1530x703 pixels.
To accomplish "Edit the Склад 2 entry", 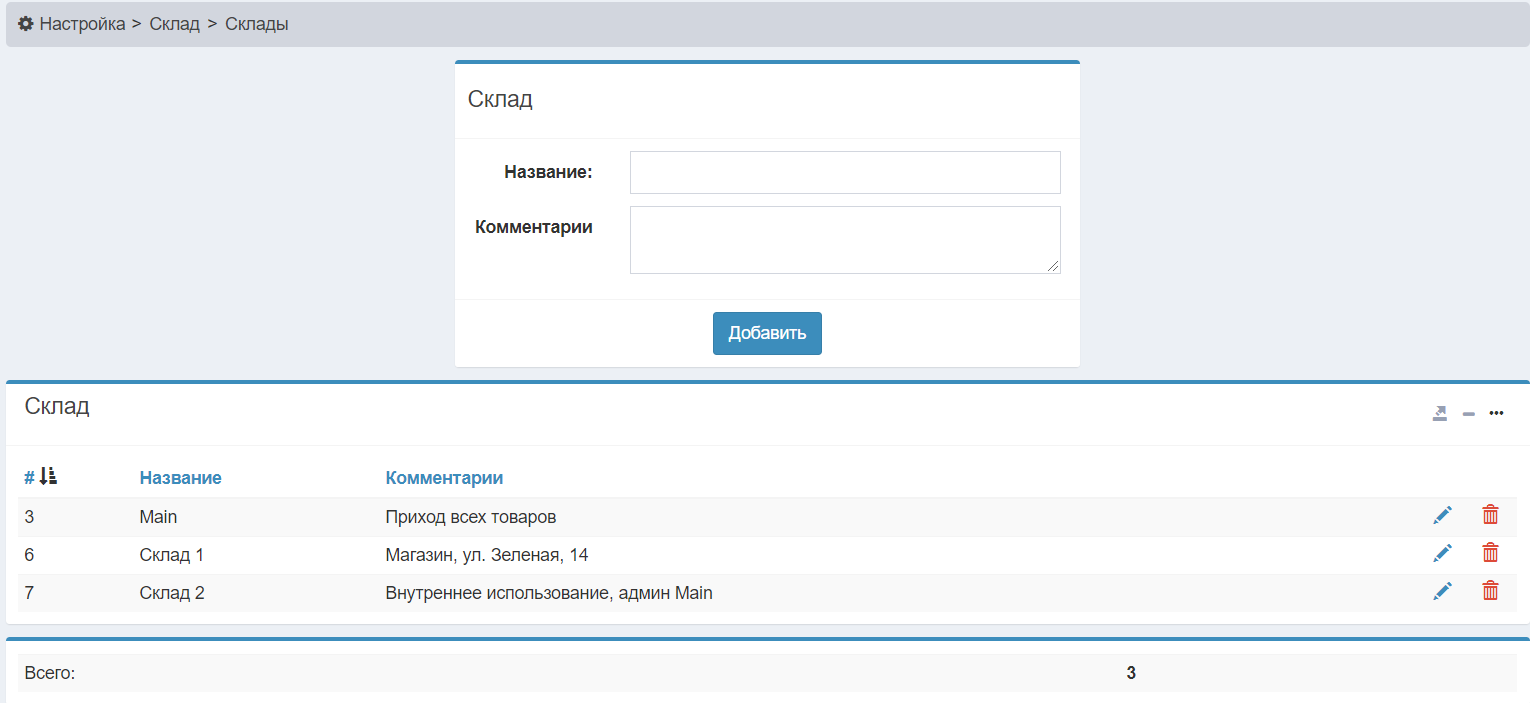I will tap(1442, 592).
